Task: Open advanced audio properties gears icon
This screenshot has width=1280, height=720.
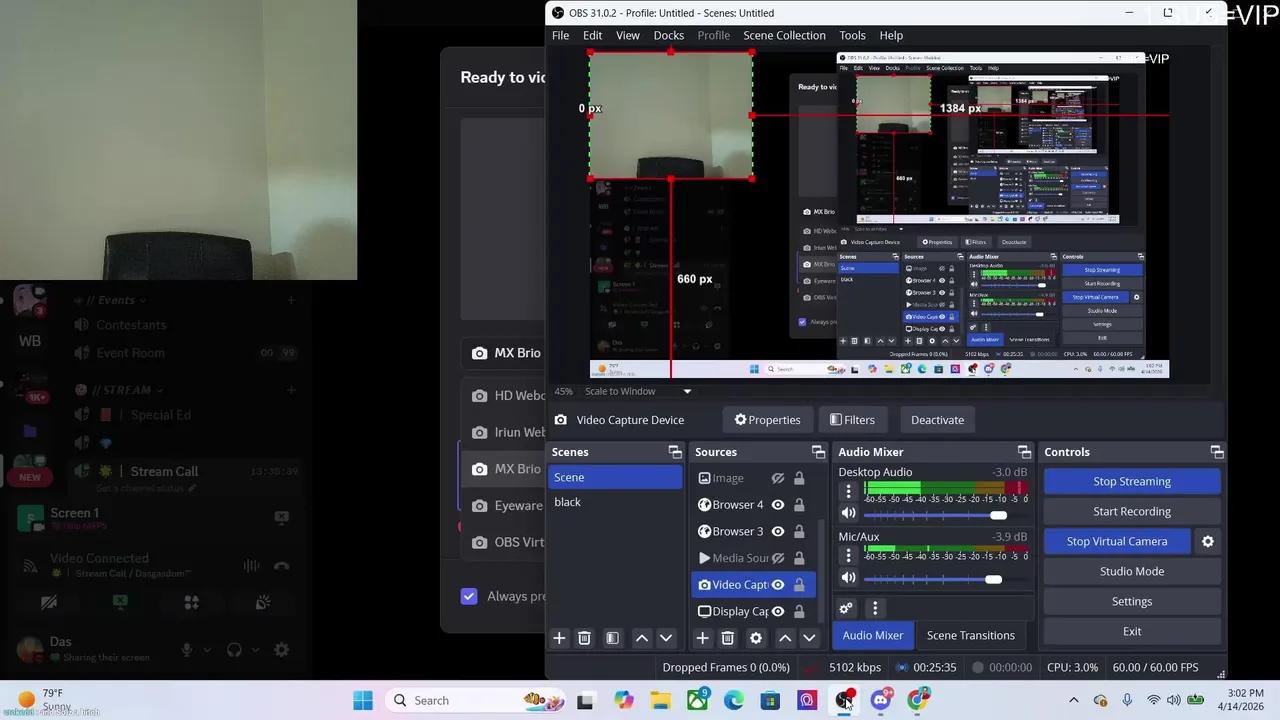Action: [846, 608]
